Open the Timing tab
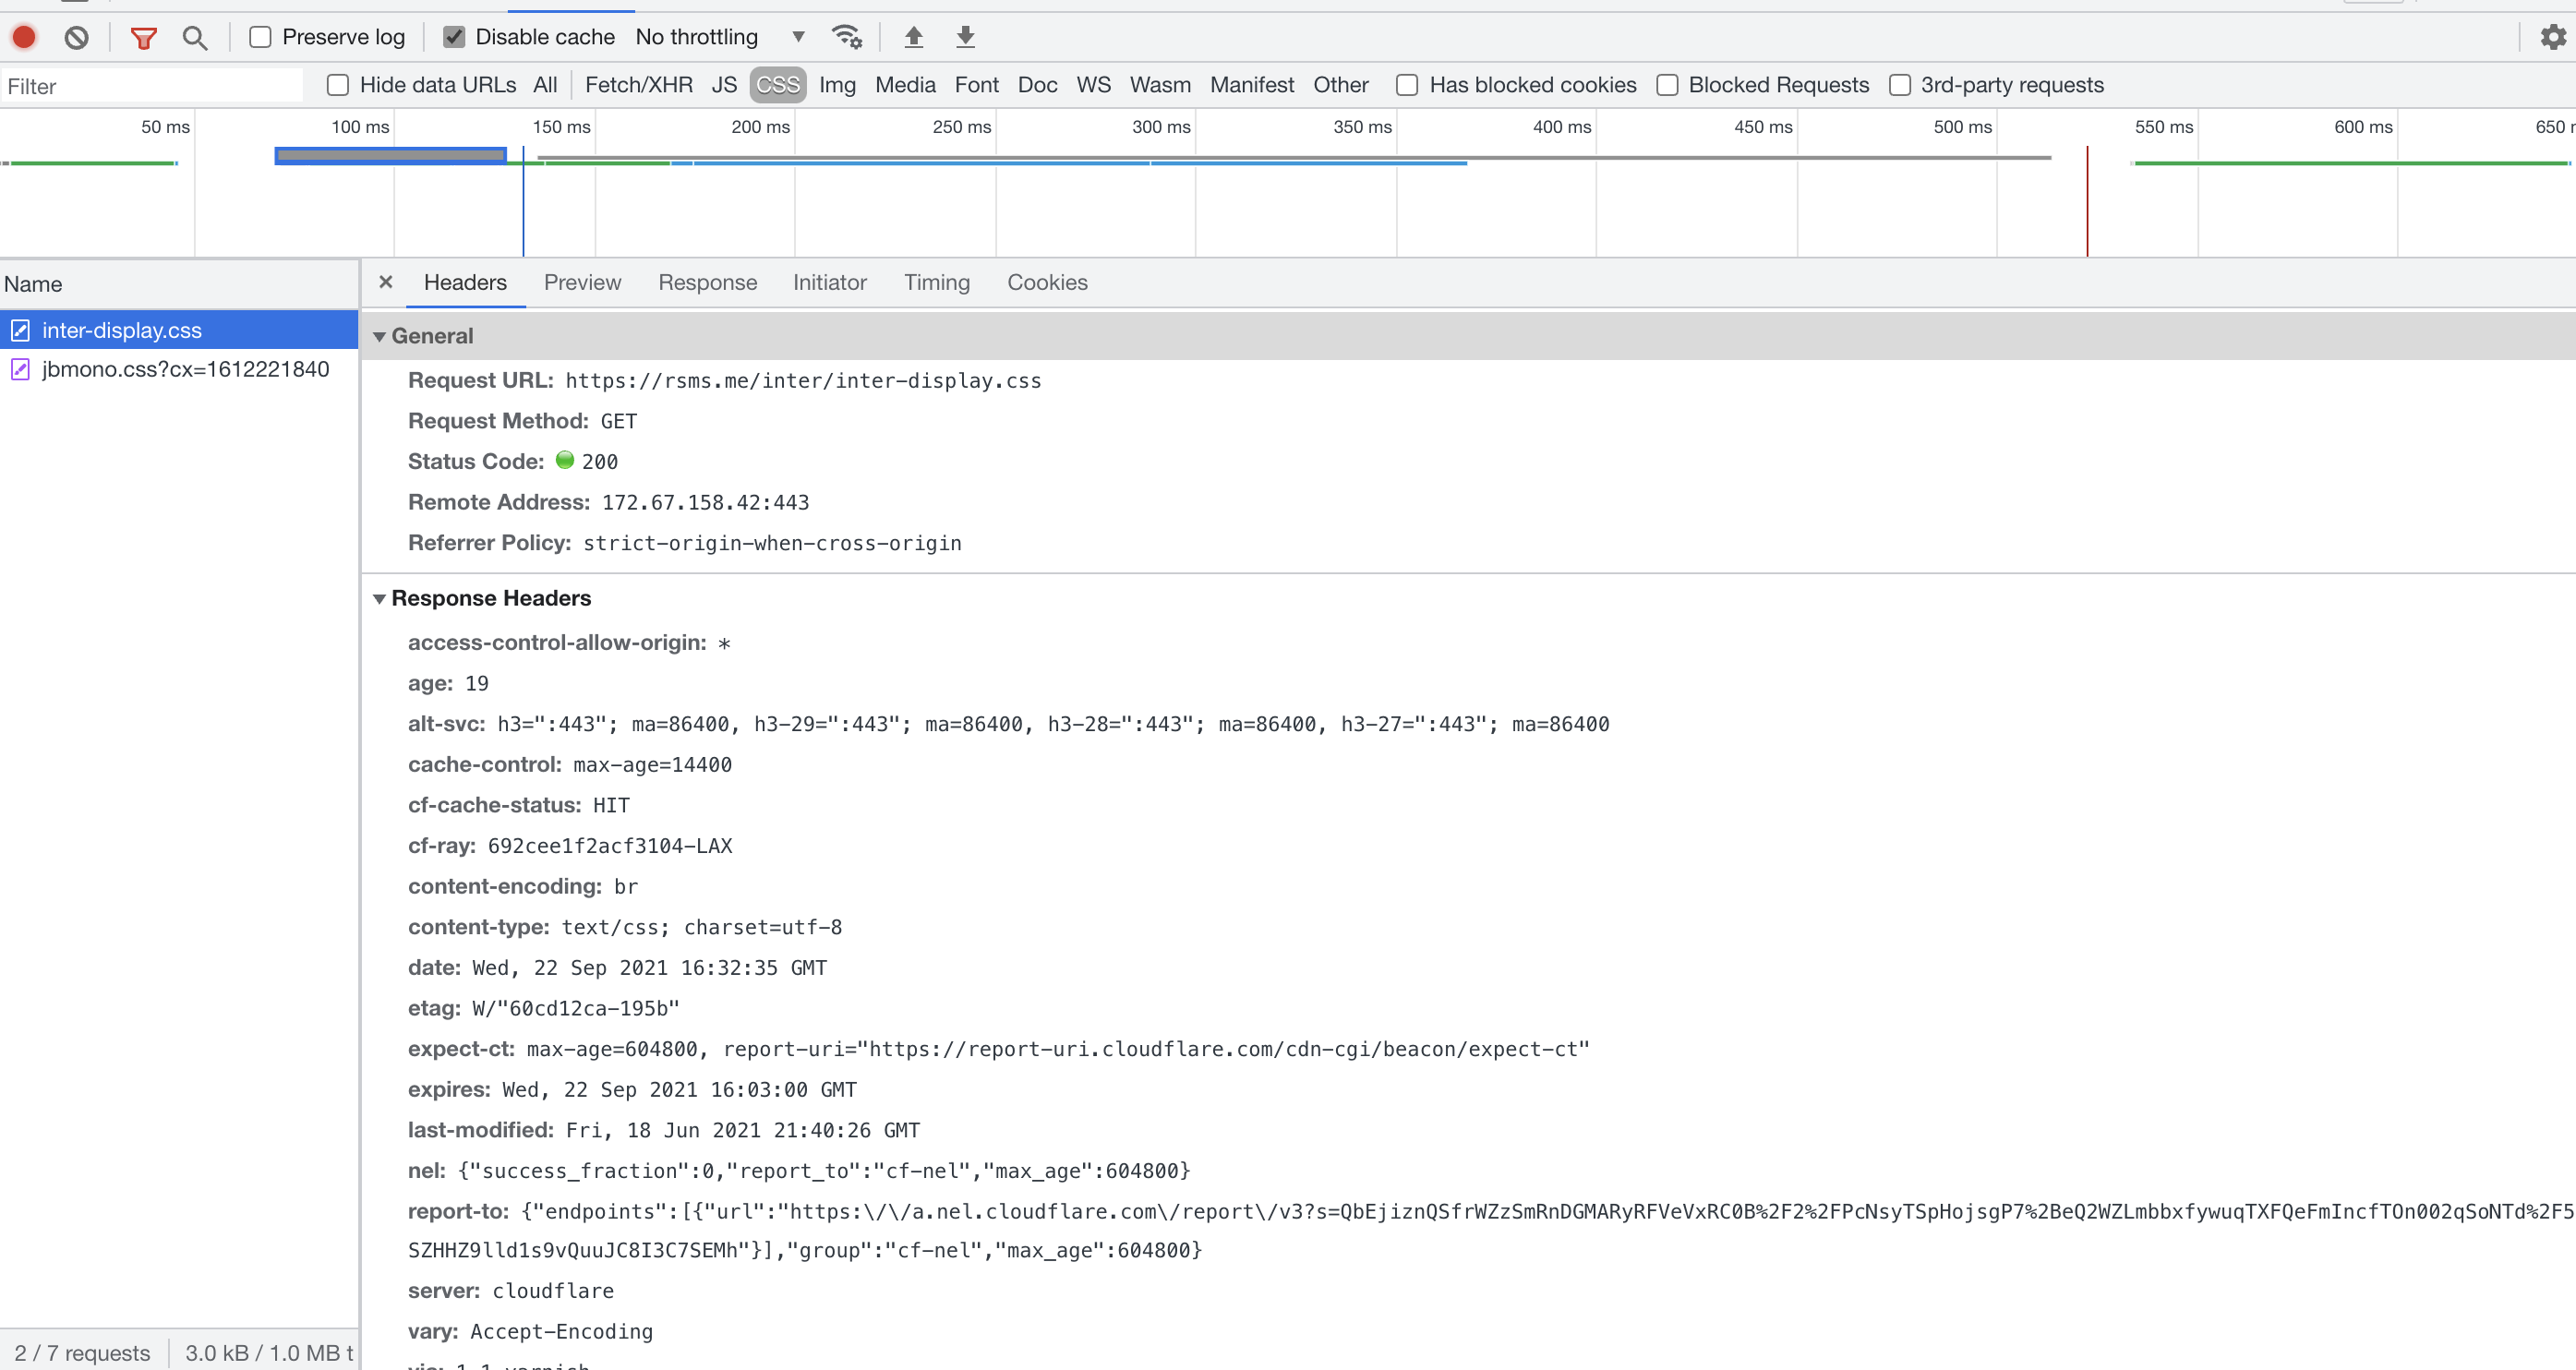This screenshot has width=2576, height=1370. pos(936,283)
